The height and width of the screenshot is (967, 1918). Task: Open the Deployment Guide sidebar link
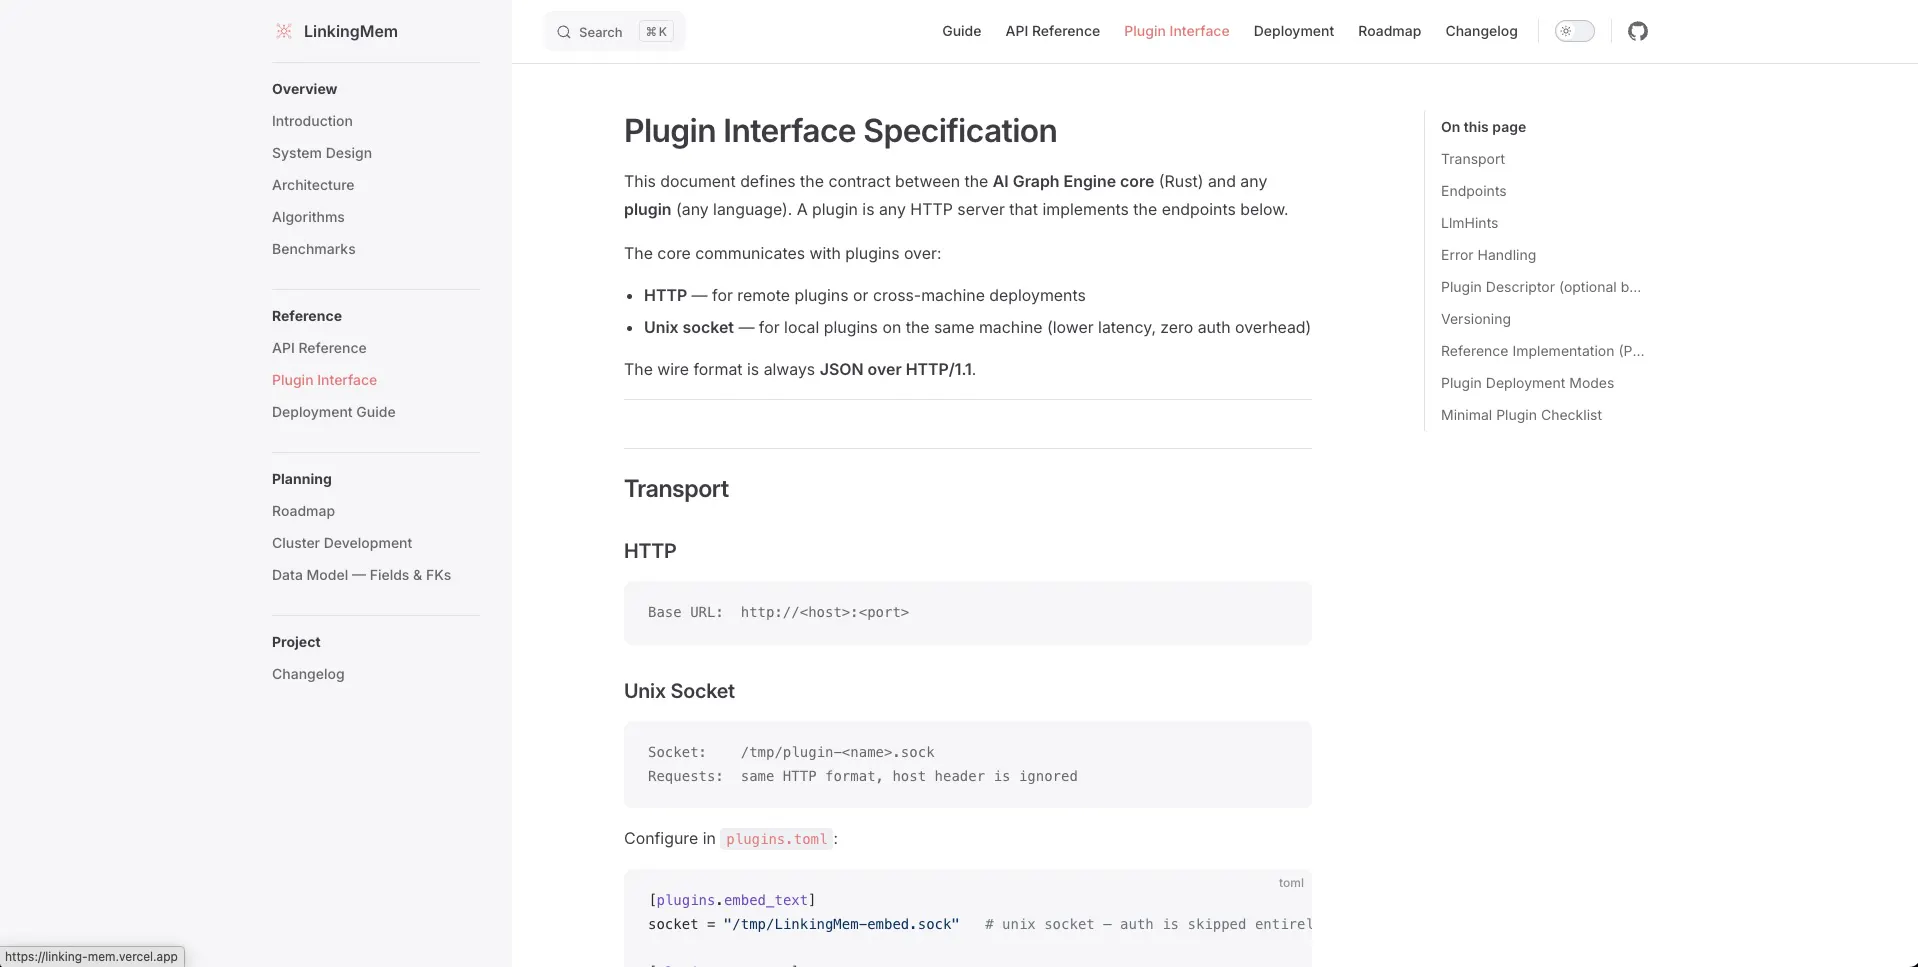click(334, 412)
